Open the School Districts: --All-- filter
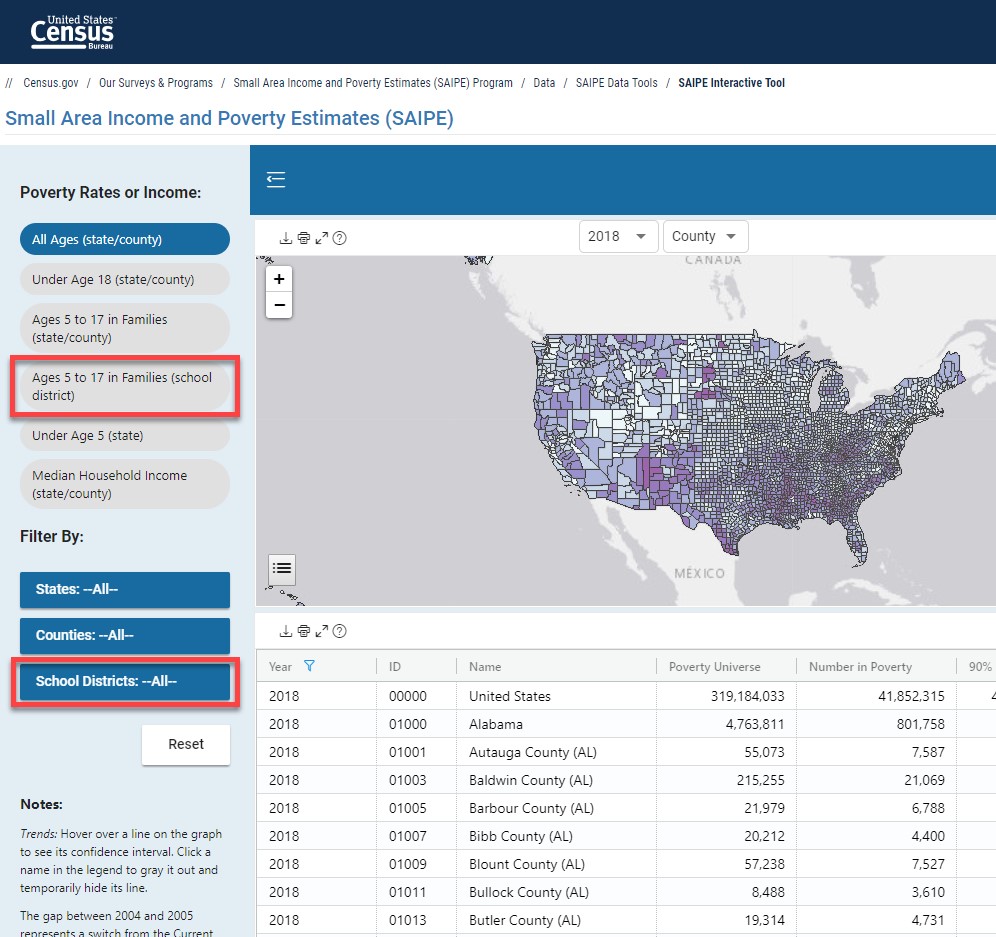Screen dimensions: 996x937 pyautogui.click(x=124, y=681)
